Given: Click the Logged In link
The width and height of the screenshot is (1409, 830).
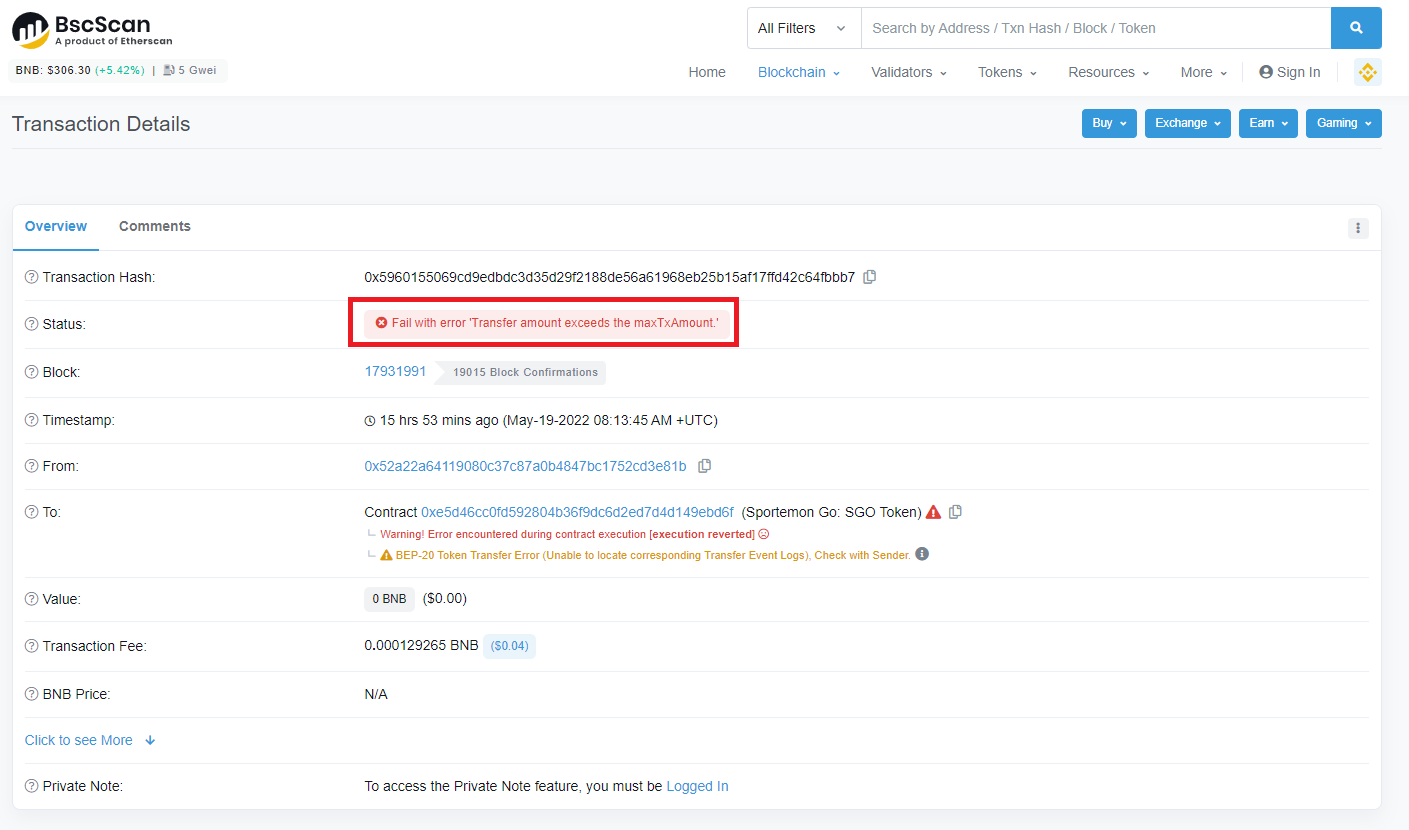Looking at the screenshot, I should (697, 786).
